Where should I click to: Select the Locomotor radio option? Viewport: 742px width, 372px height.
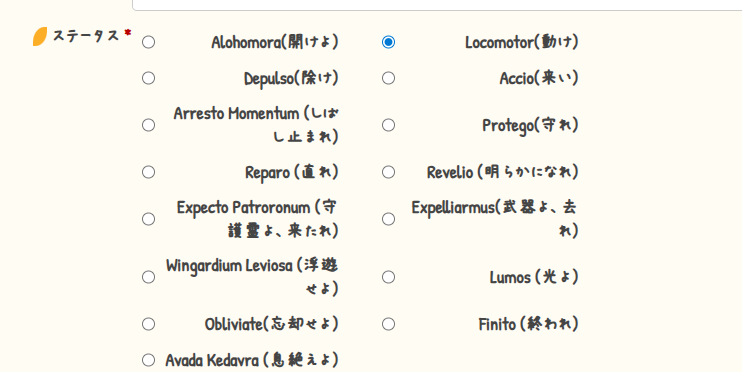click(389, 42)
